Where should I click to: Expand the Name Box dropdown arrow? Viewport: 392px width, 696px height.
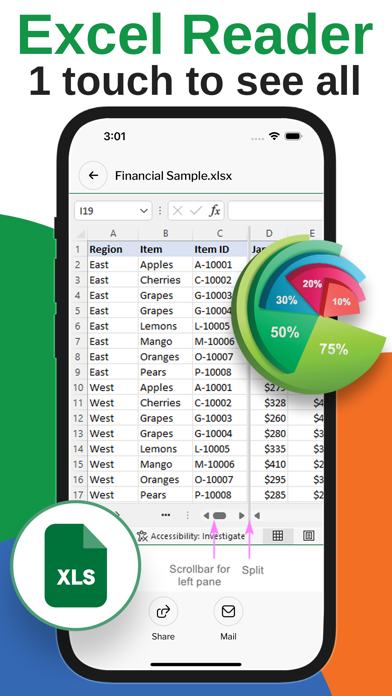point(144,211)
